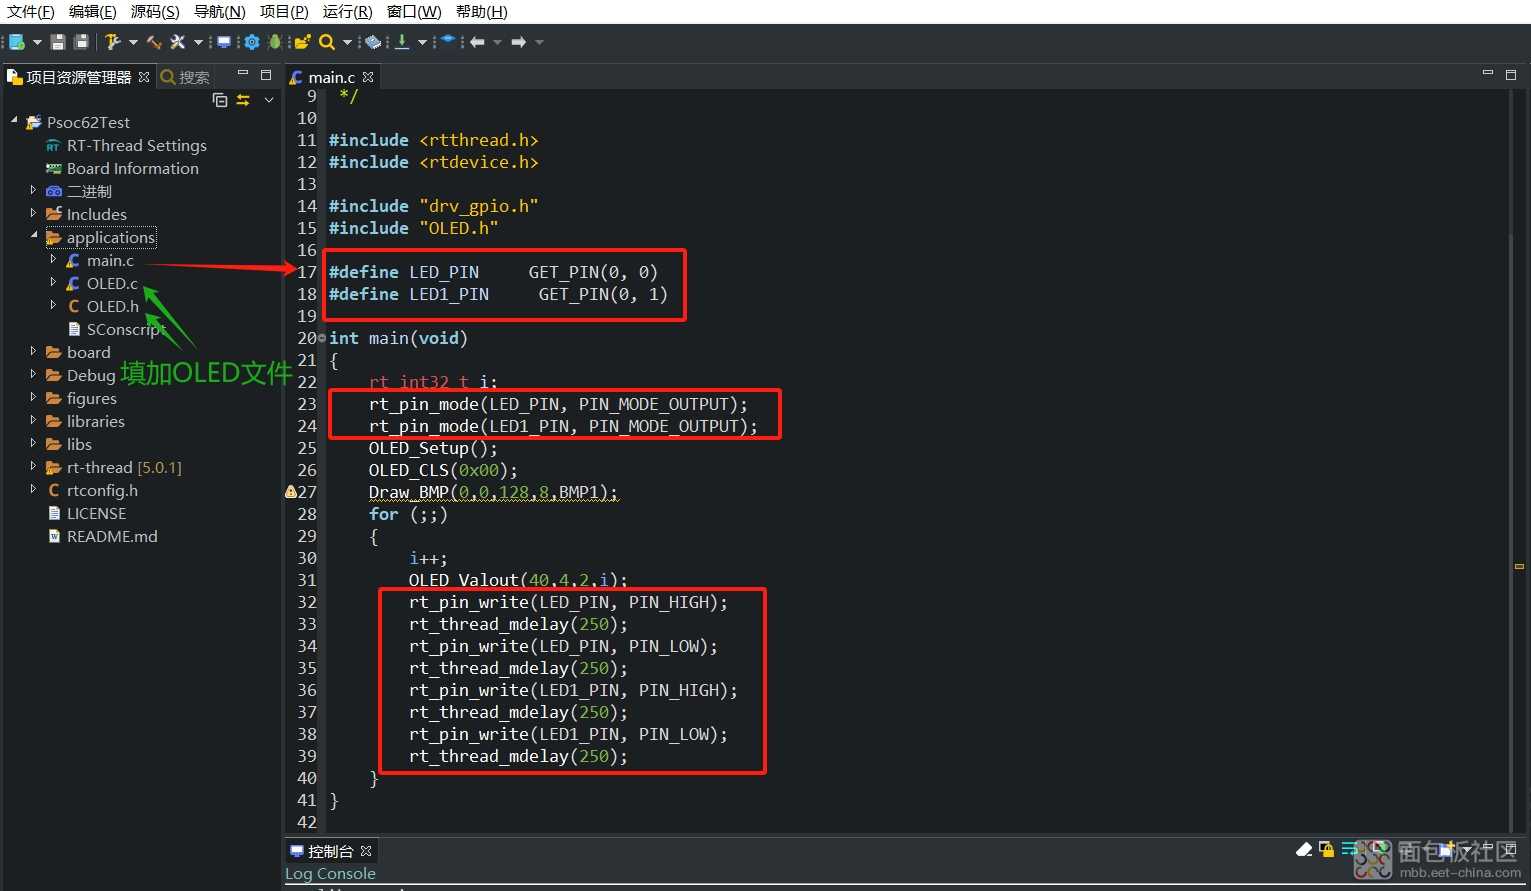Image resolution: width=1531 pixels, height=891 pixels.
Task: Open the 源码(S) menu
Action: (x=155, y=12)
